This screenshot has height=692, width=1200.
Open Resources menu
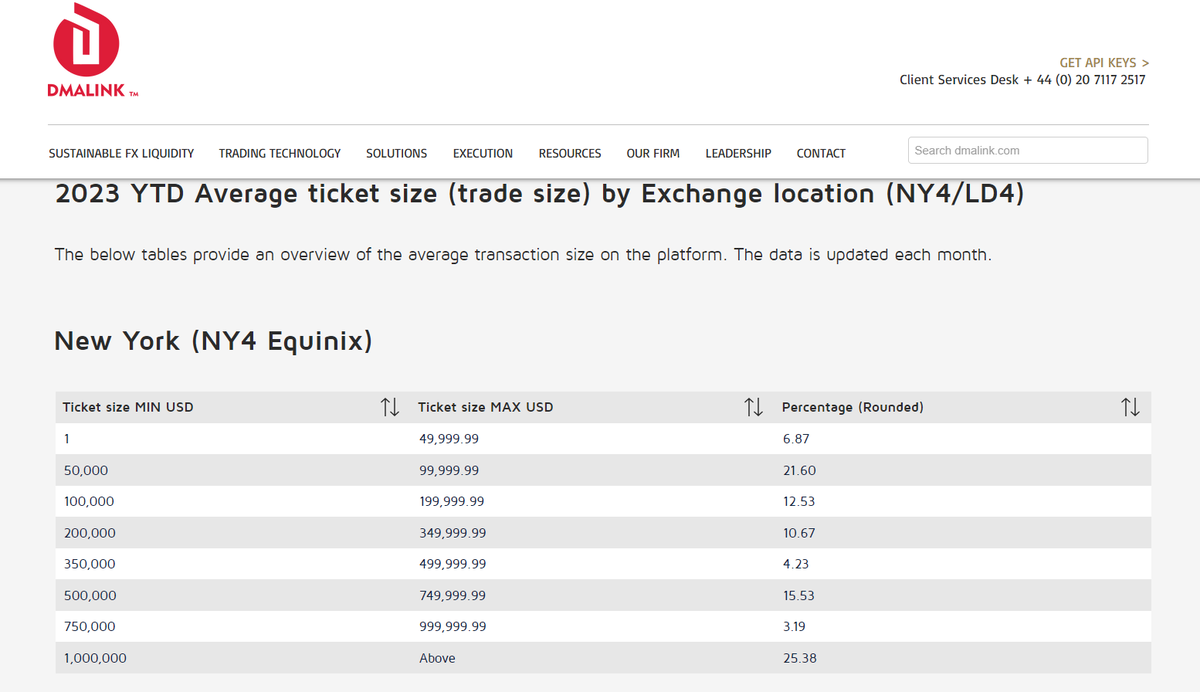(x=570, y=153)
